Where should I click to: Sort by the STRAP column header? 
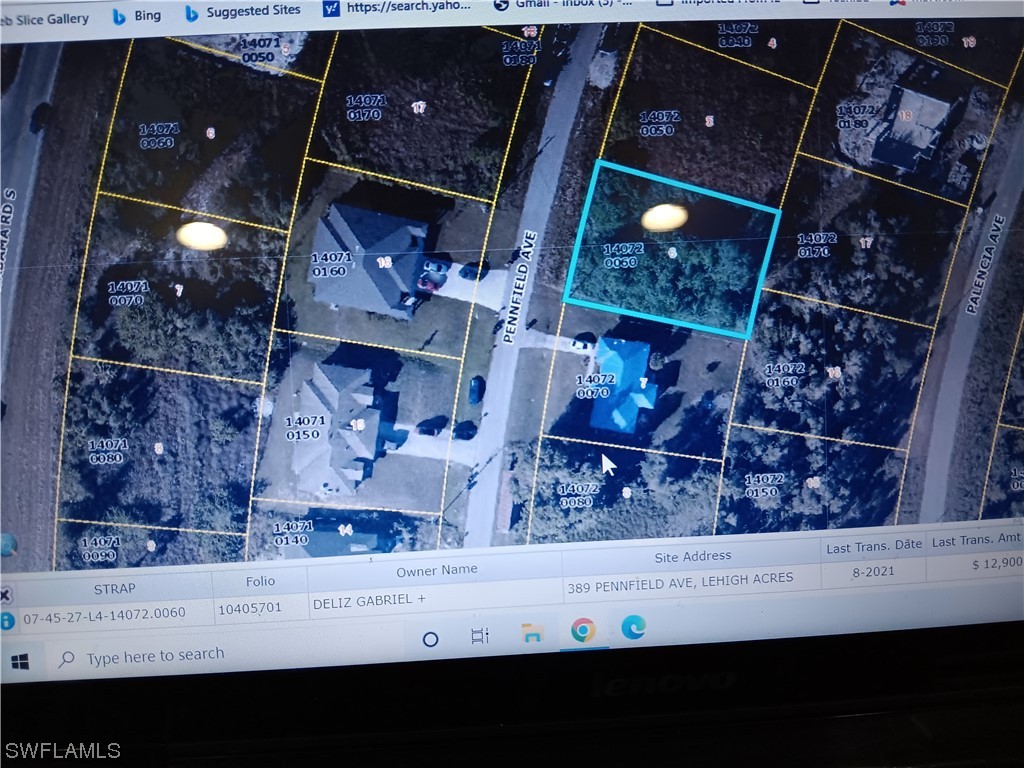(x=114, y=588)
